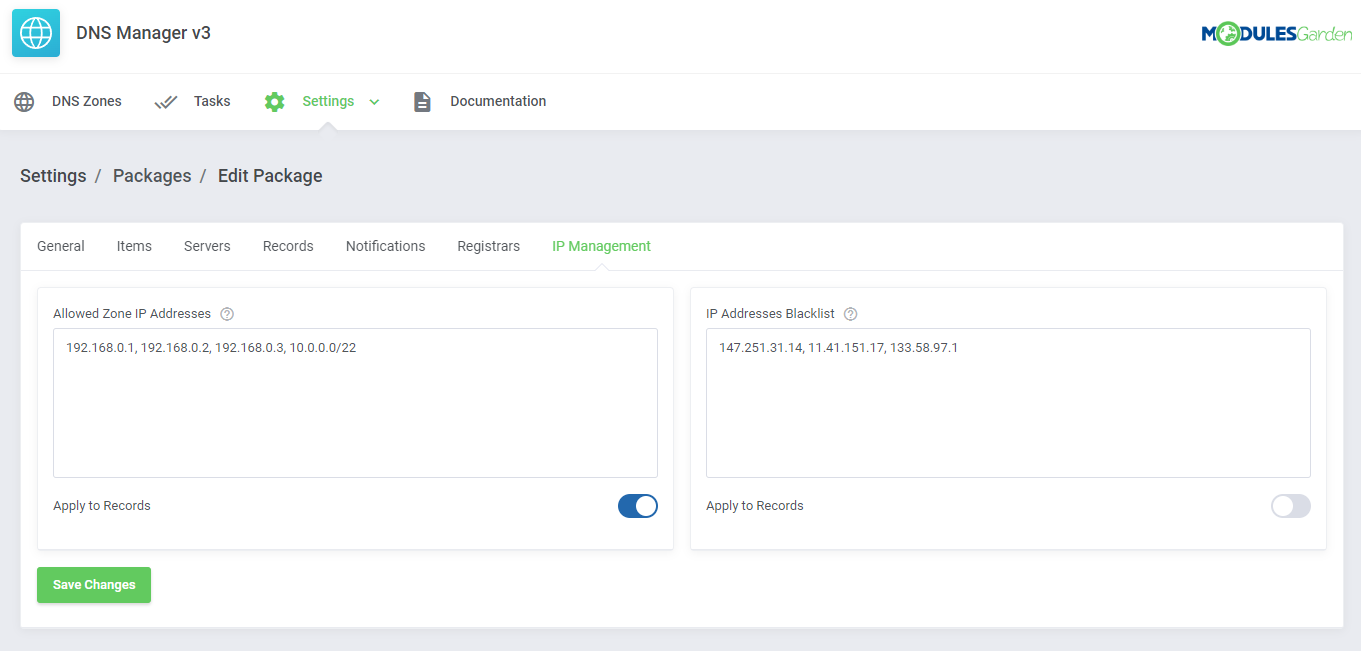
Task: Go to Packages breadcrumb link
Action: (152, 176)
